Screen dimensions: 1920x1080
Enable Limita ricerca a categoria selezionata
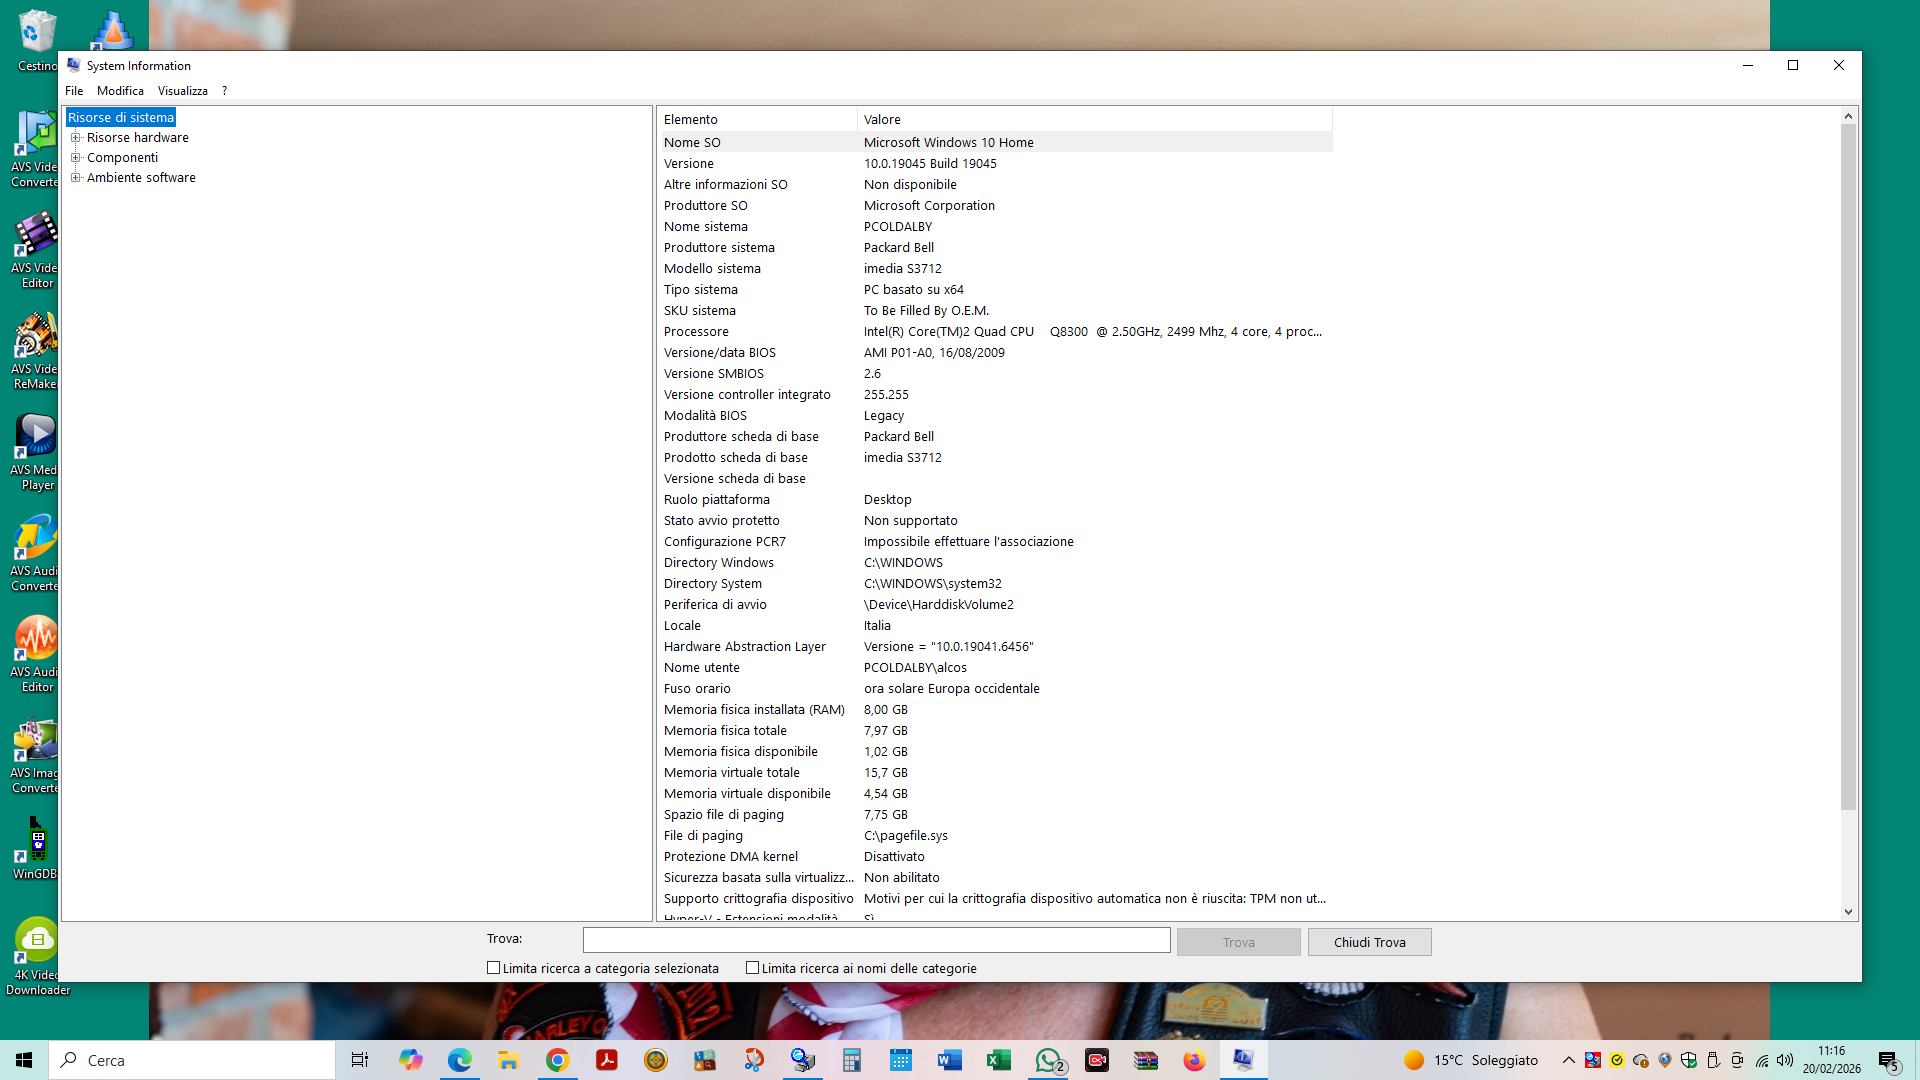493,968
